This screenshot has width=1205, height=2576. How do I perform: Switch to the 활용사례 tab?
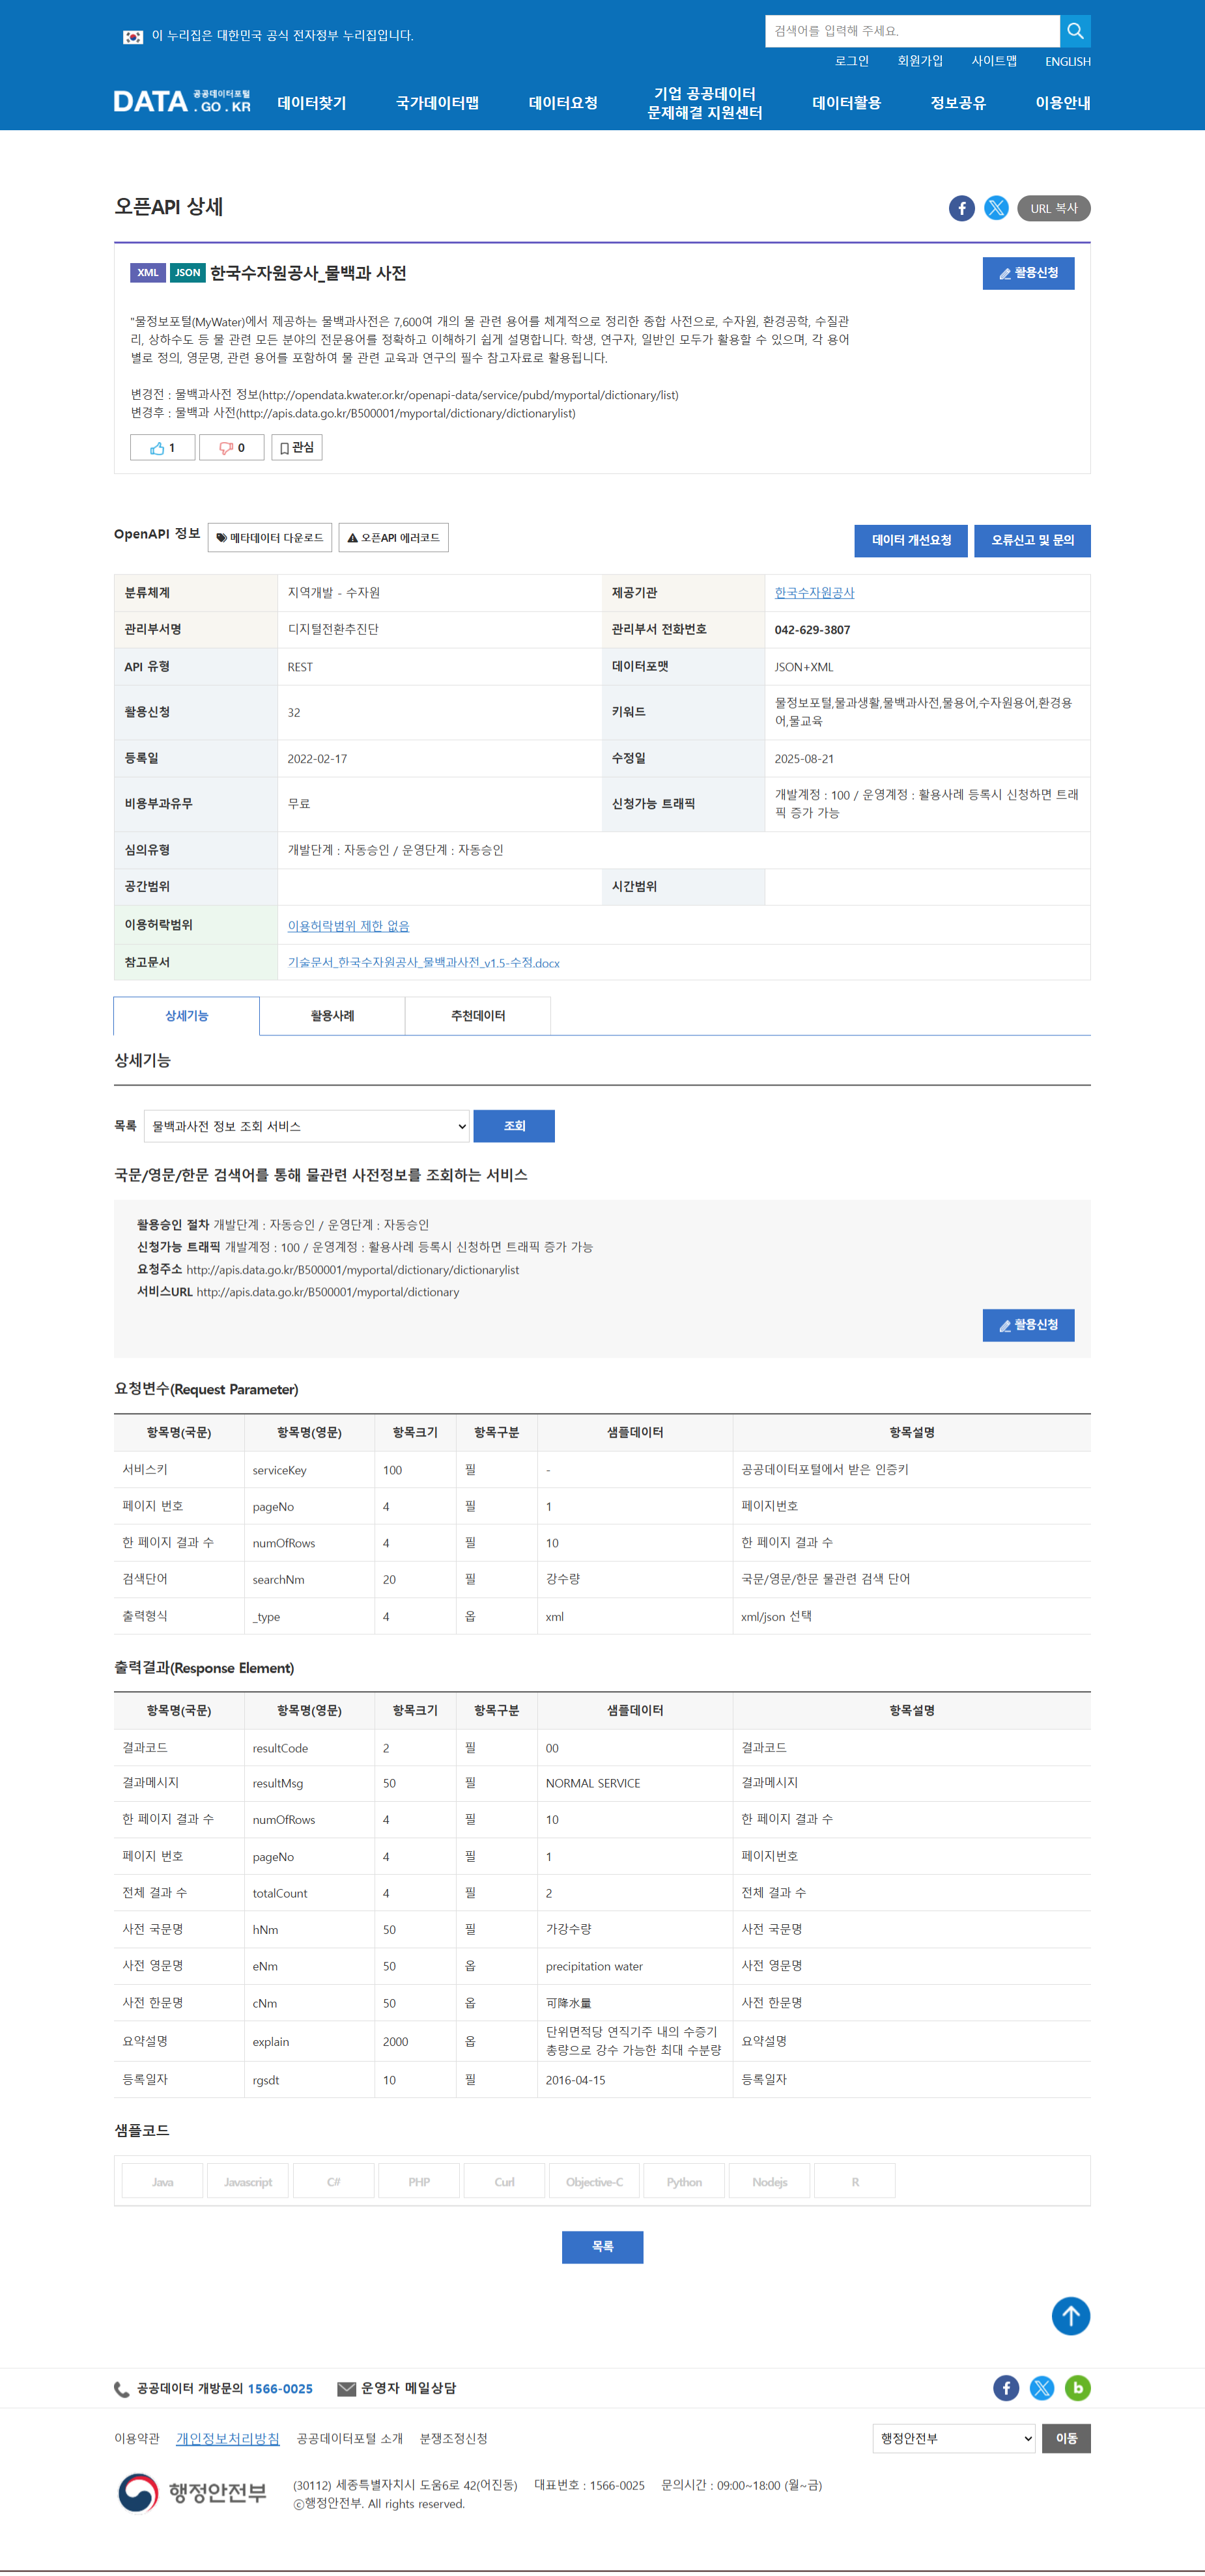[332, 1016]
